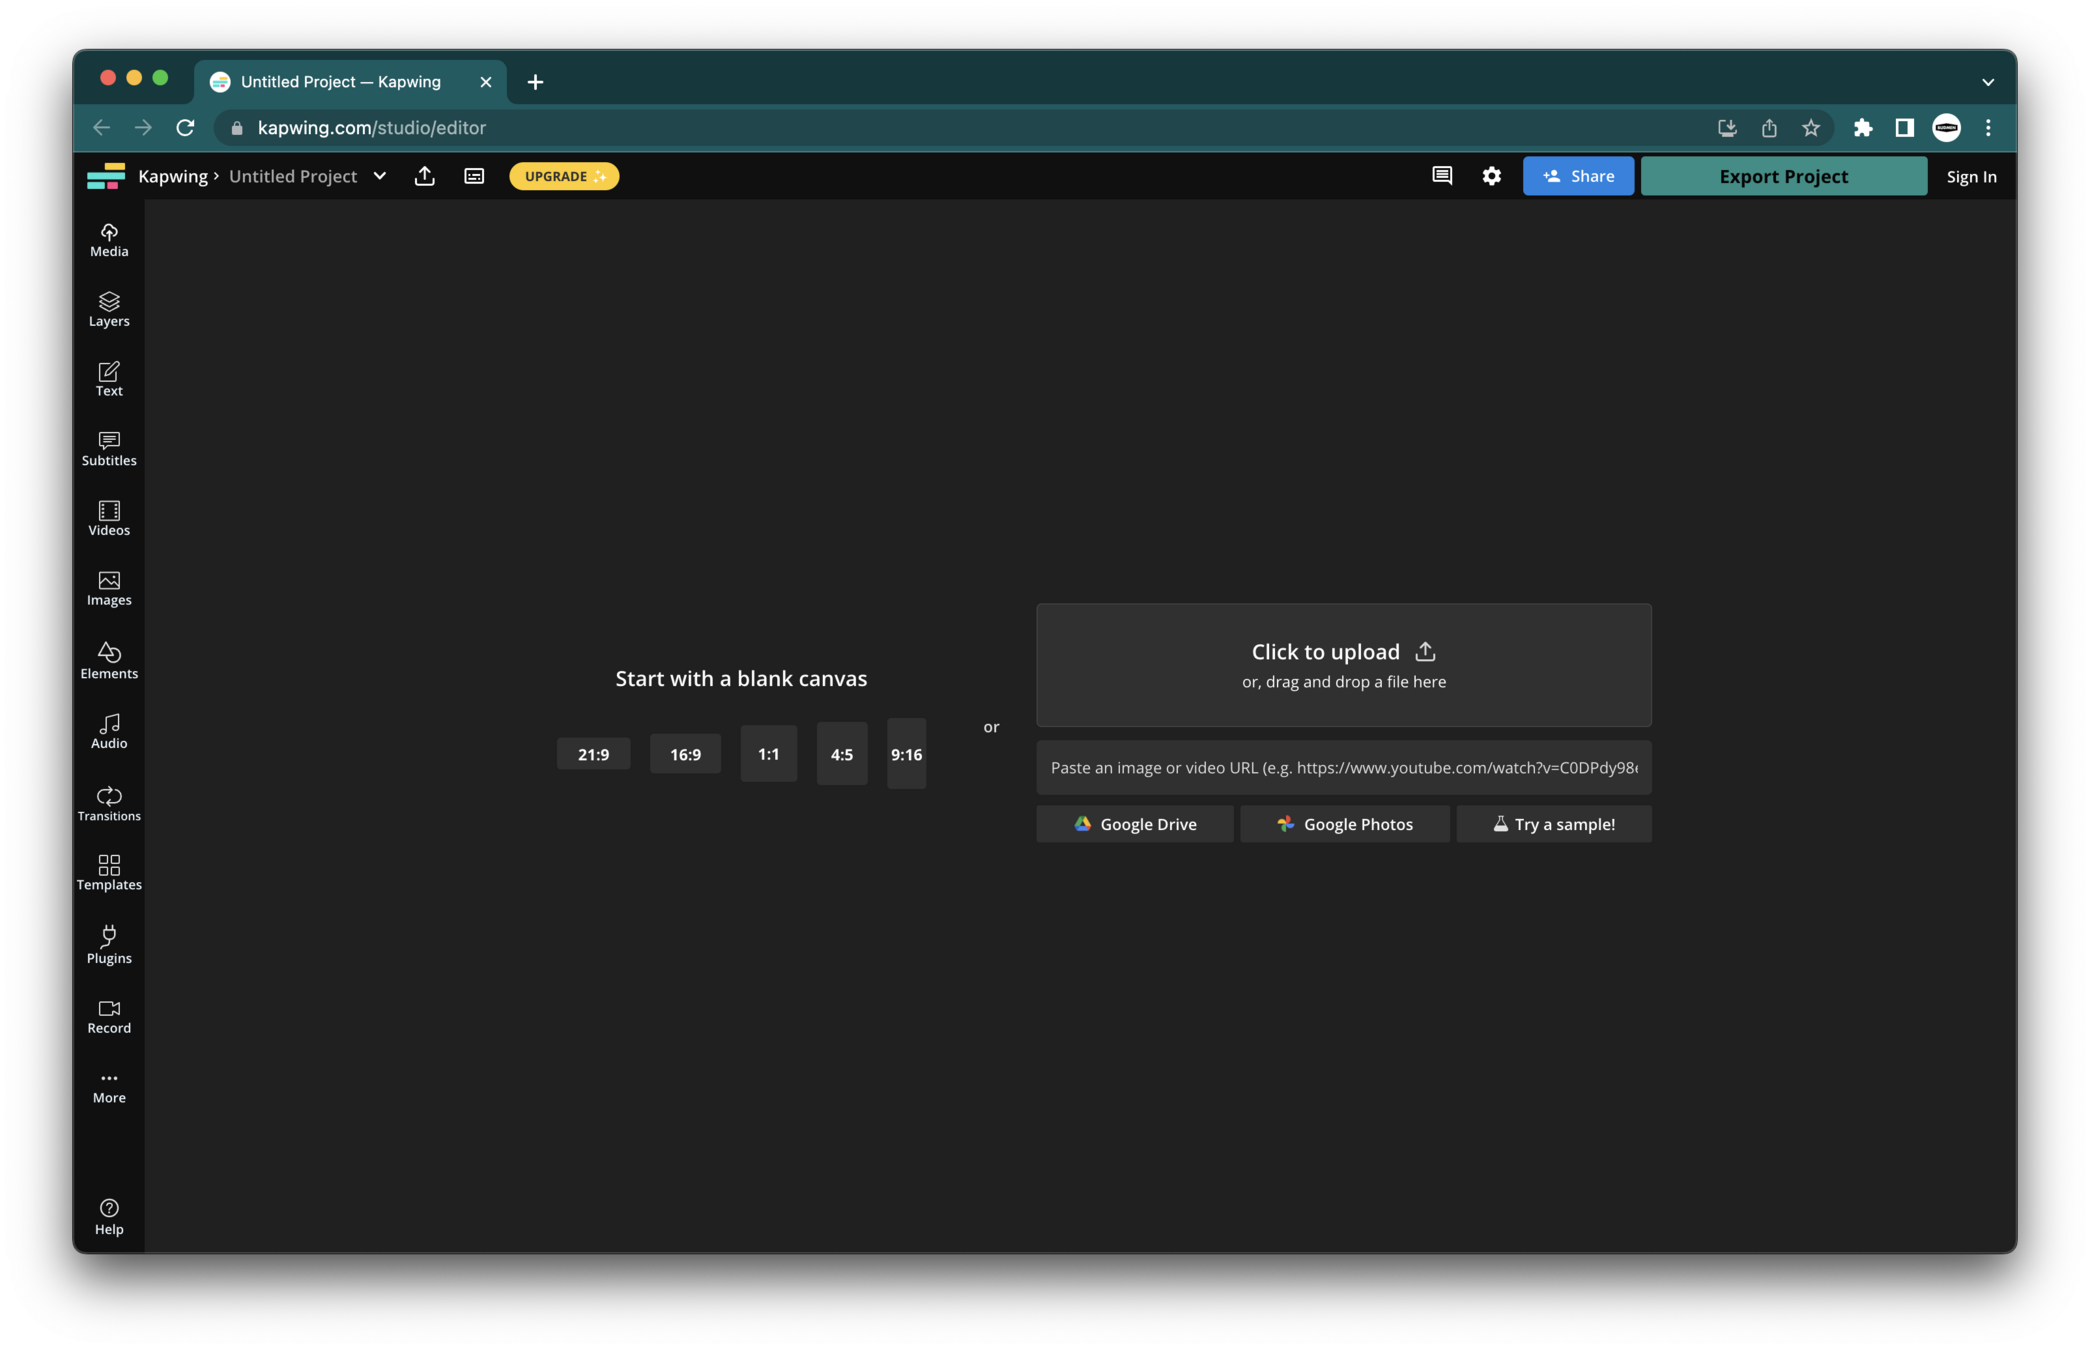
Task: Expand the Untitled Project dropdown arrow
Action: point(380,176)
